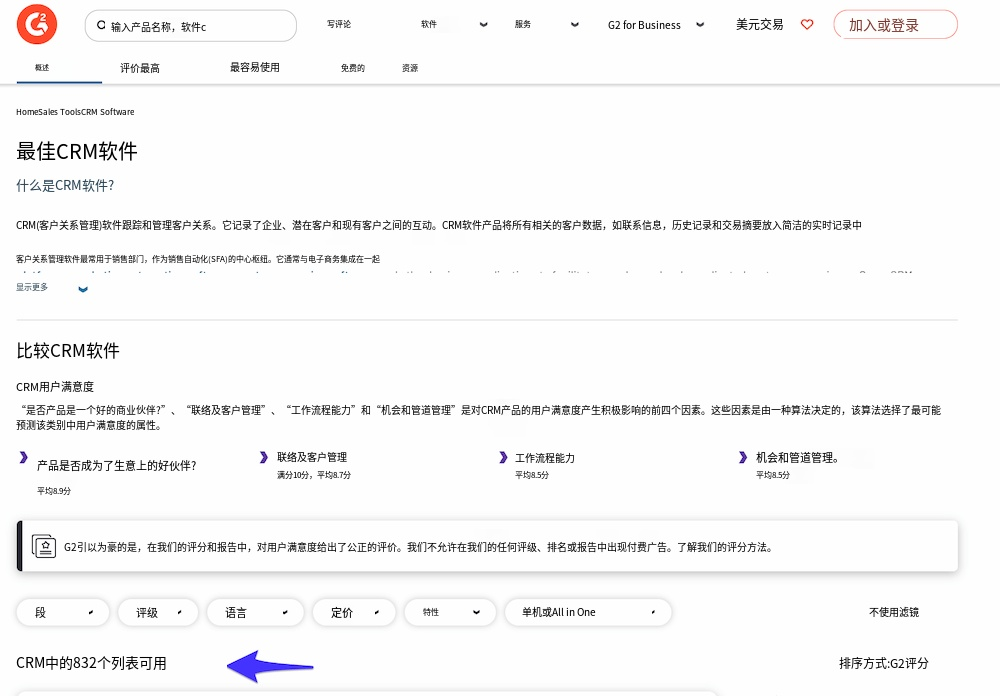Image resolution: width=1000 pixels, height=696 pixels.
Task: Open the 单机或All in One dropdown
Action: pyautogui.click(x=588, y=612)
